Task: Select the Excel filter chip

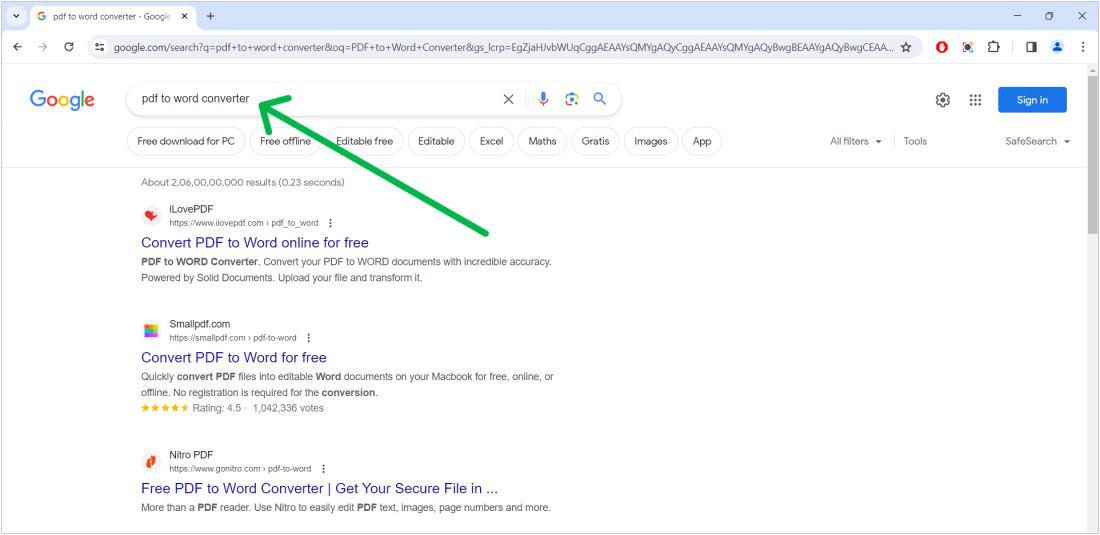Action: click(x=491, y=141)
